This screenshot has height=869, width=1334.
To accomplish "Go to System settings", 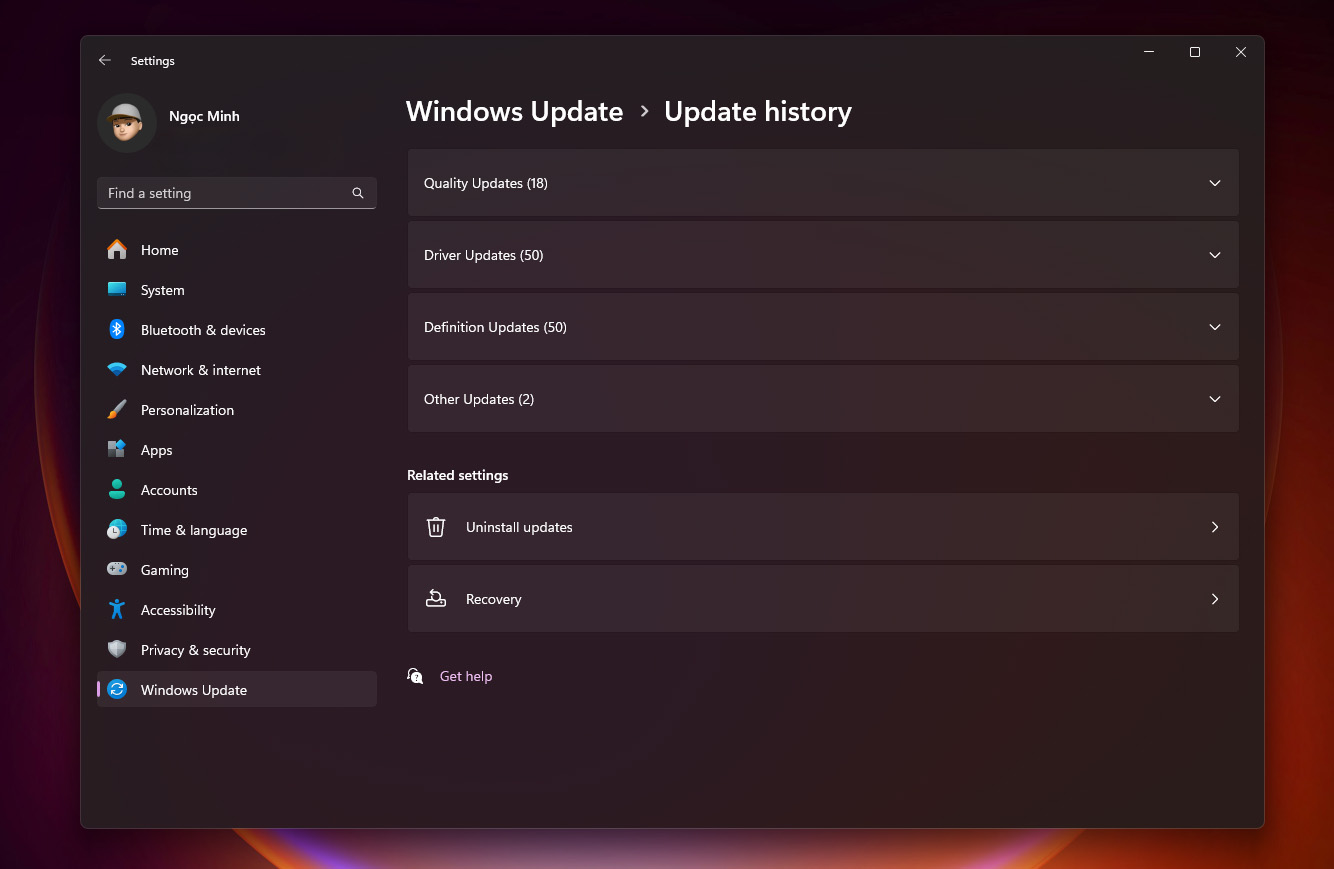I will [x=237, y=290].
